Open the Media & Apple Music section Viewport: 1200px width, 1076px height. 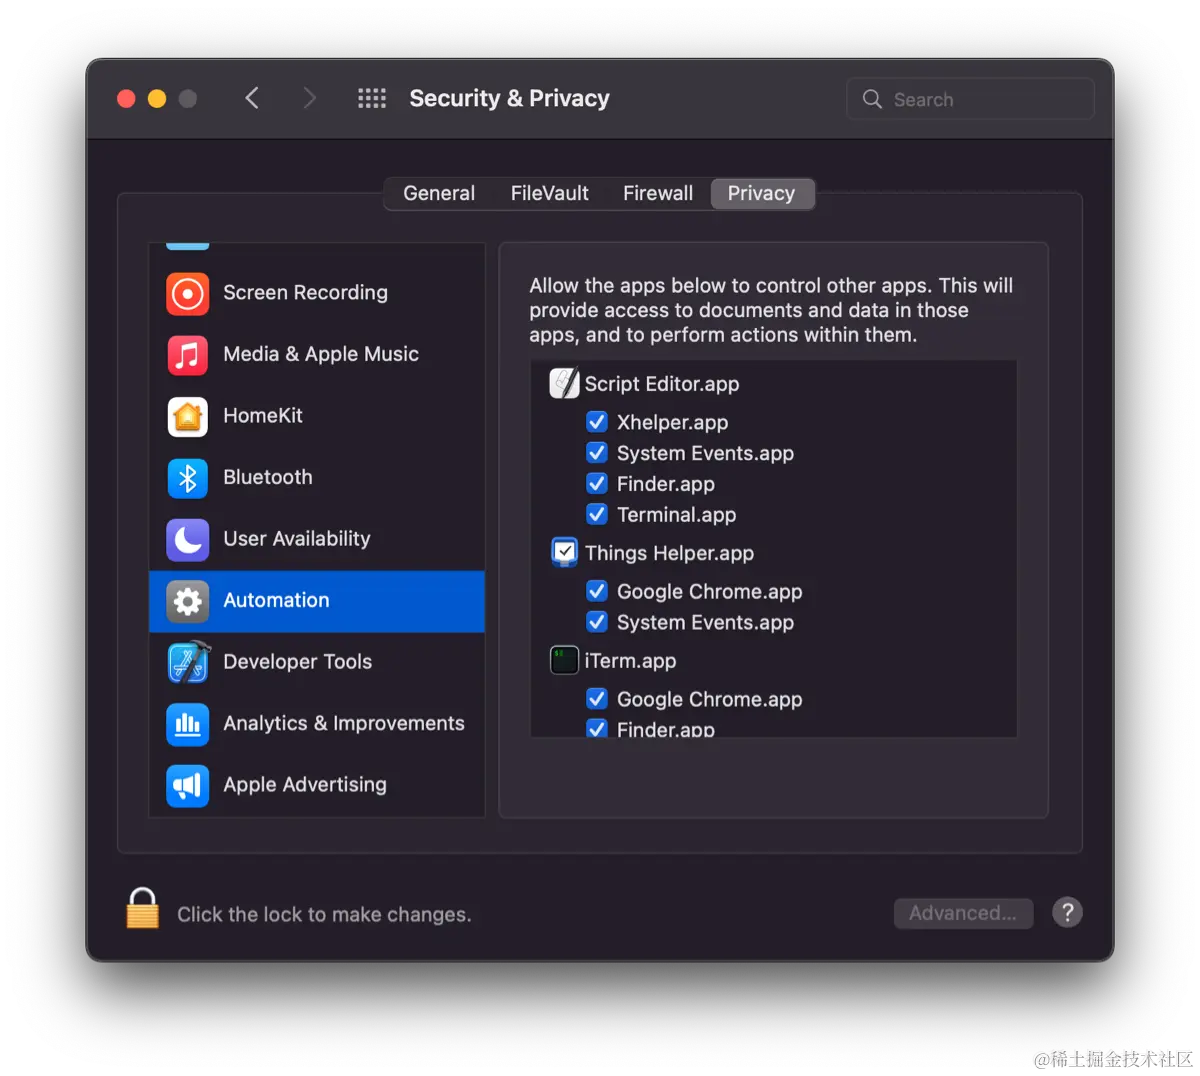[321, 355]
